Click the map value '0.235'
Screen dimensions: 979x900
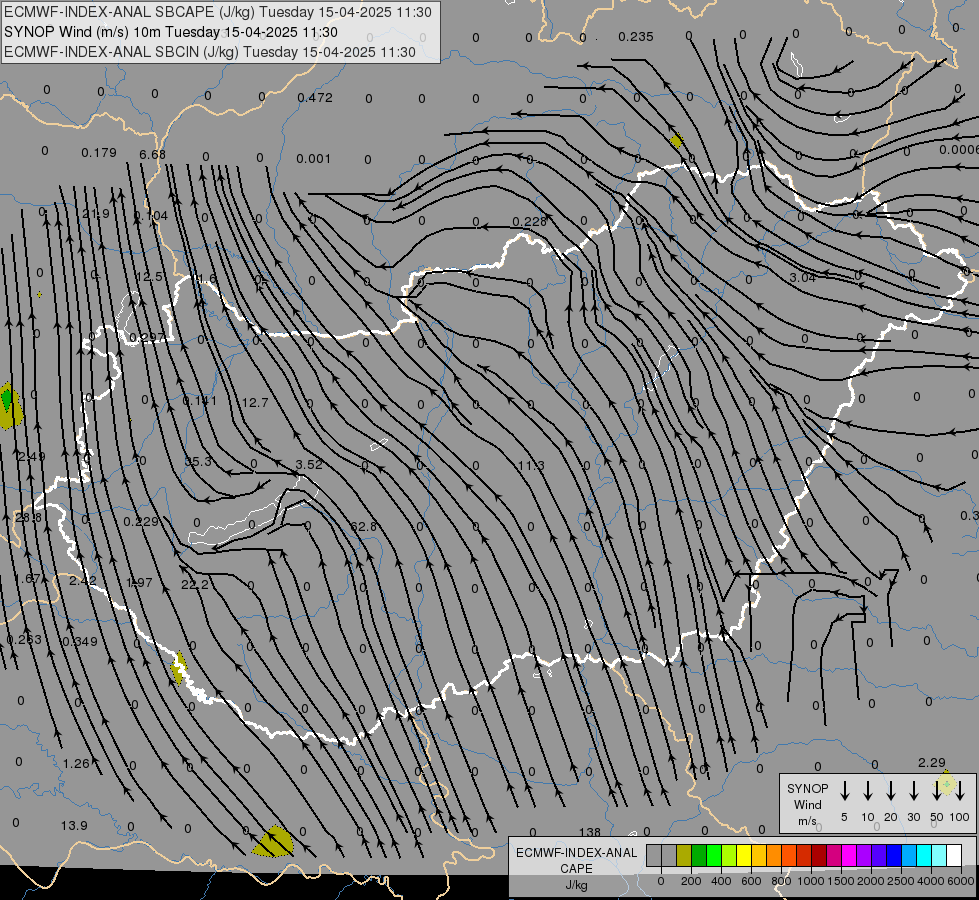click(x=636, y=37)
